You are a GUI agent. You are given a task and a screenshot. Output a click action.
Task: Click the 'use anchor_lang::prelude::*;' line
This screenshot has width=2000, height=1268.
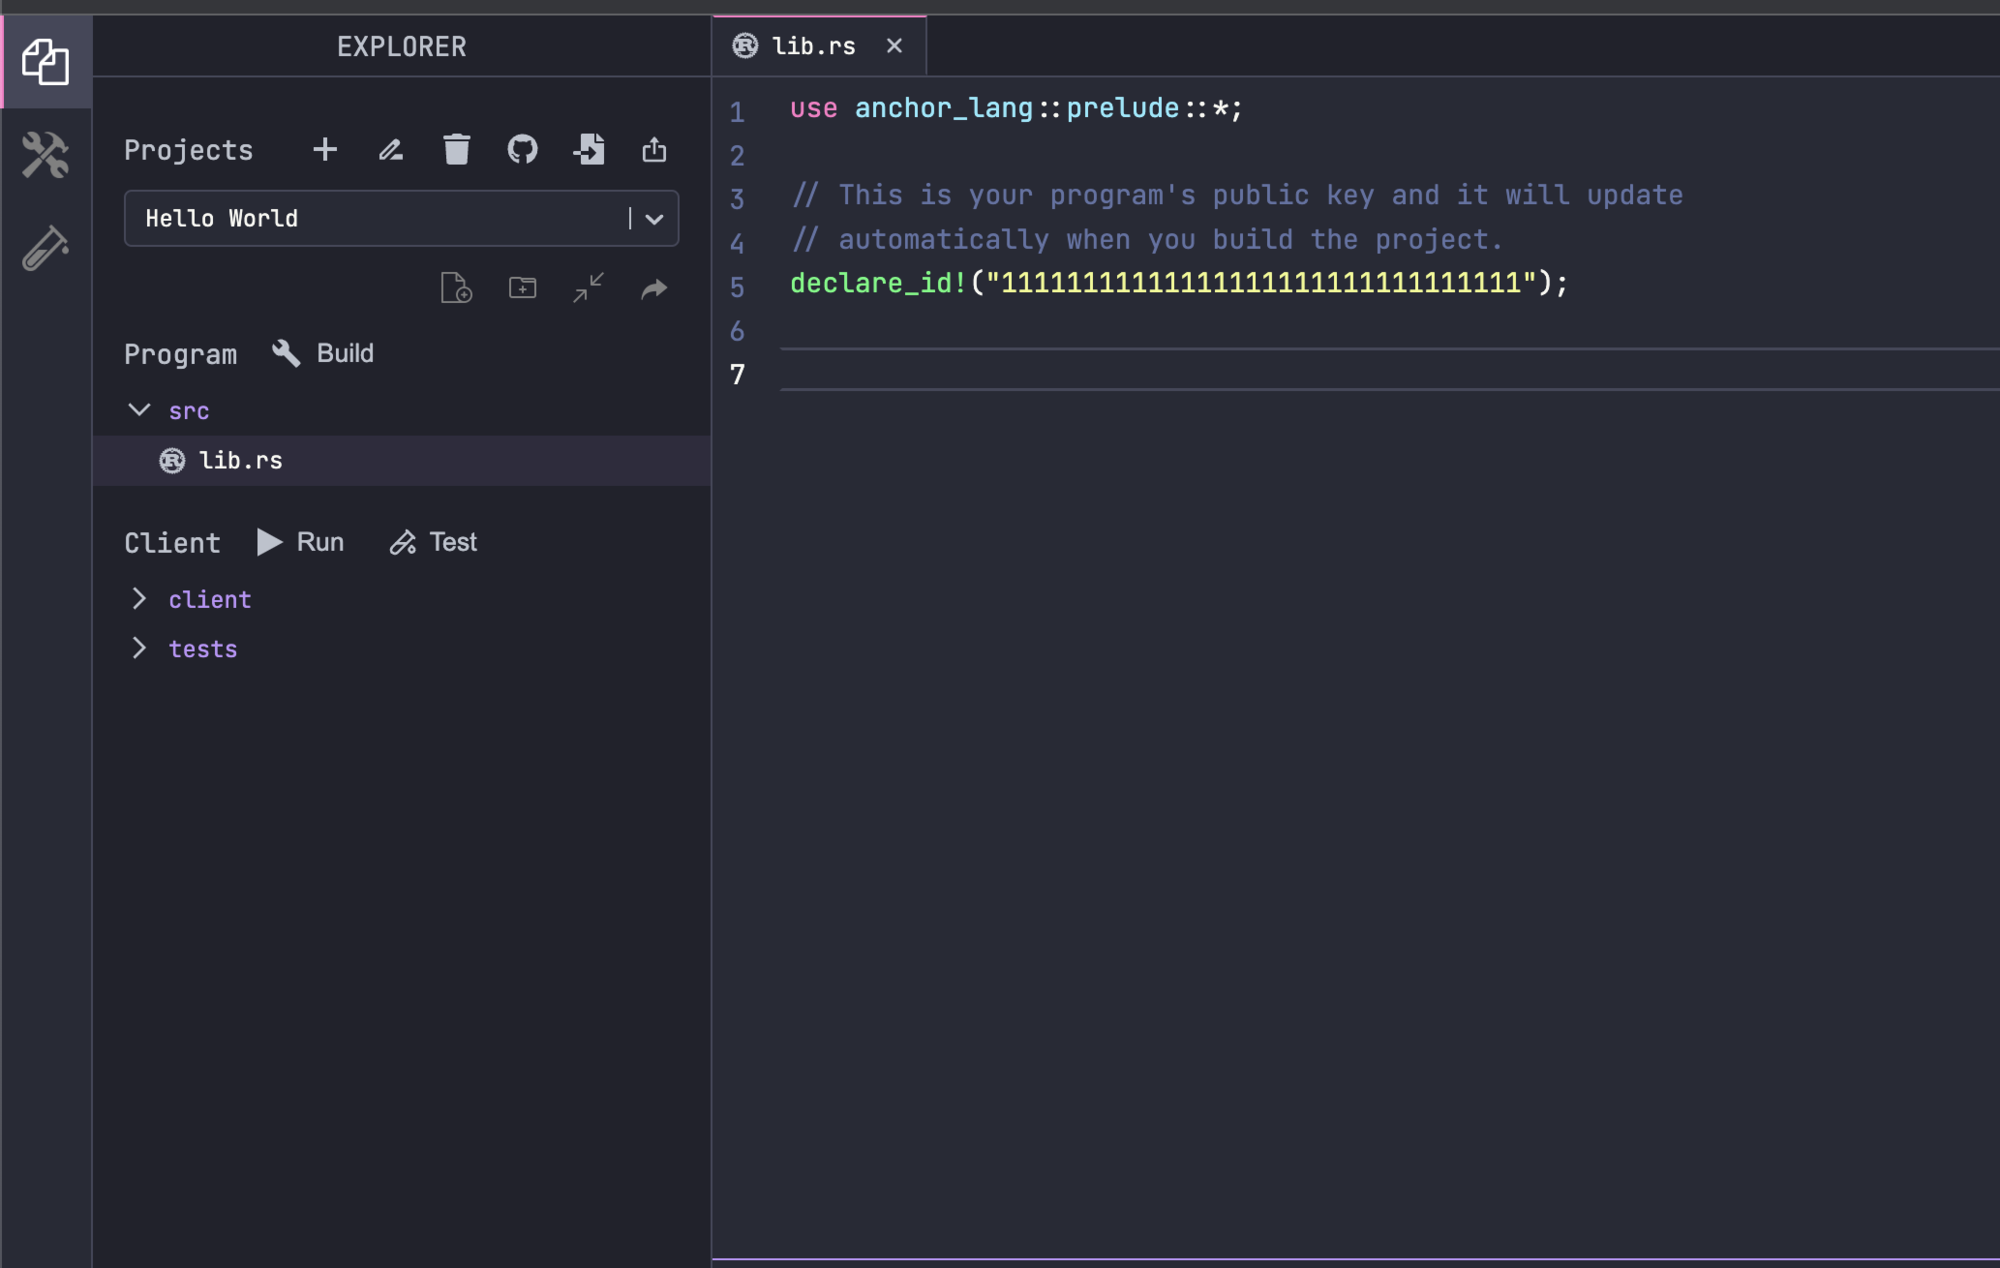(x=1016, y=108)
